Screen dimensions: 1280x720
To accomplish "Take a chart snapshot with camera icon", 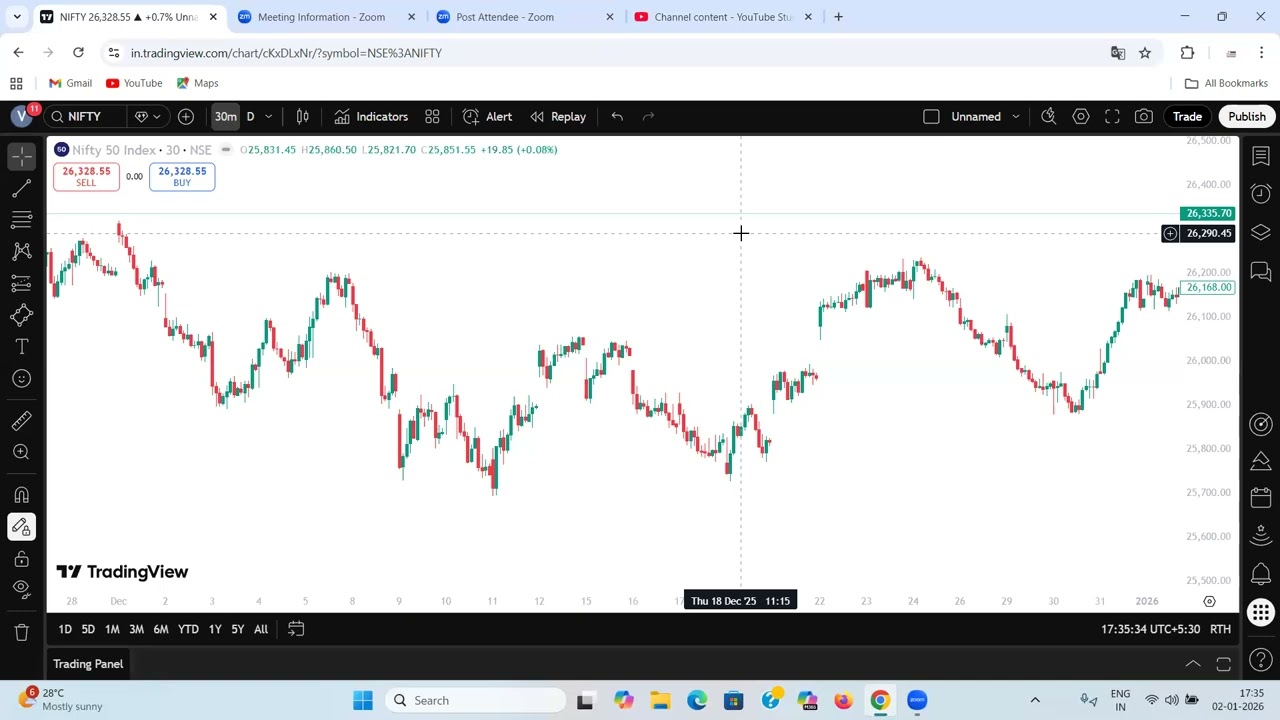I will [x=1143, y=117].
